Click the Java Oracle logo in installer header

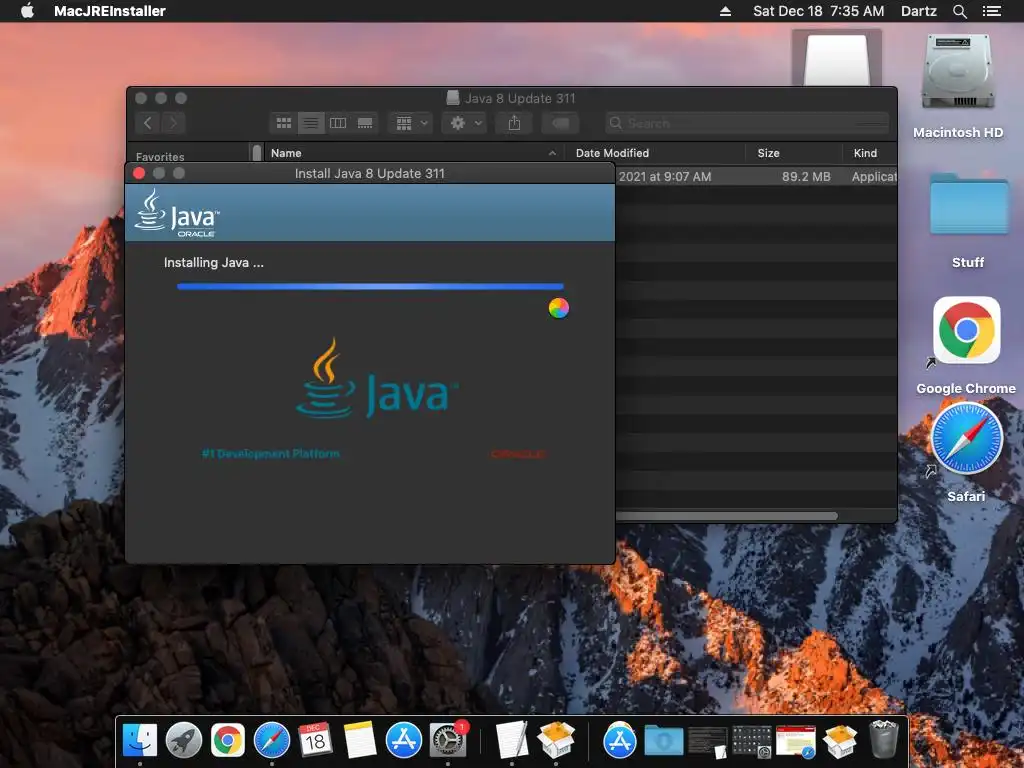pyautogui.click(x=177, y=213)
